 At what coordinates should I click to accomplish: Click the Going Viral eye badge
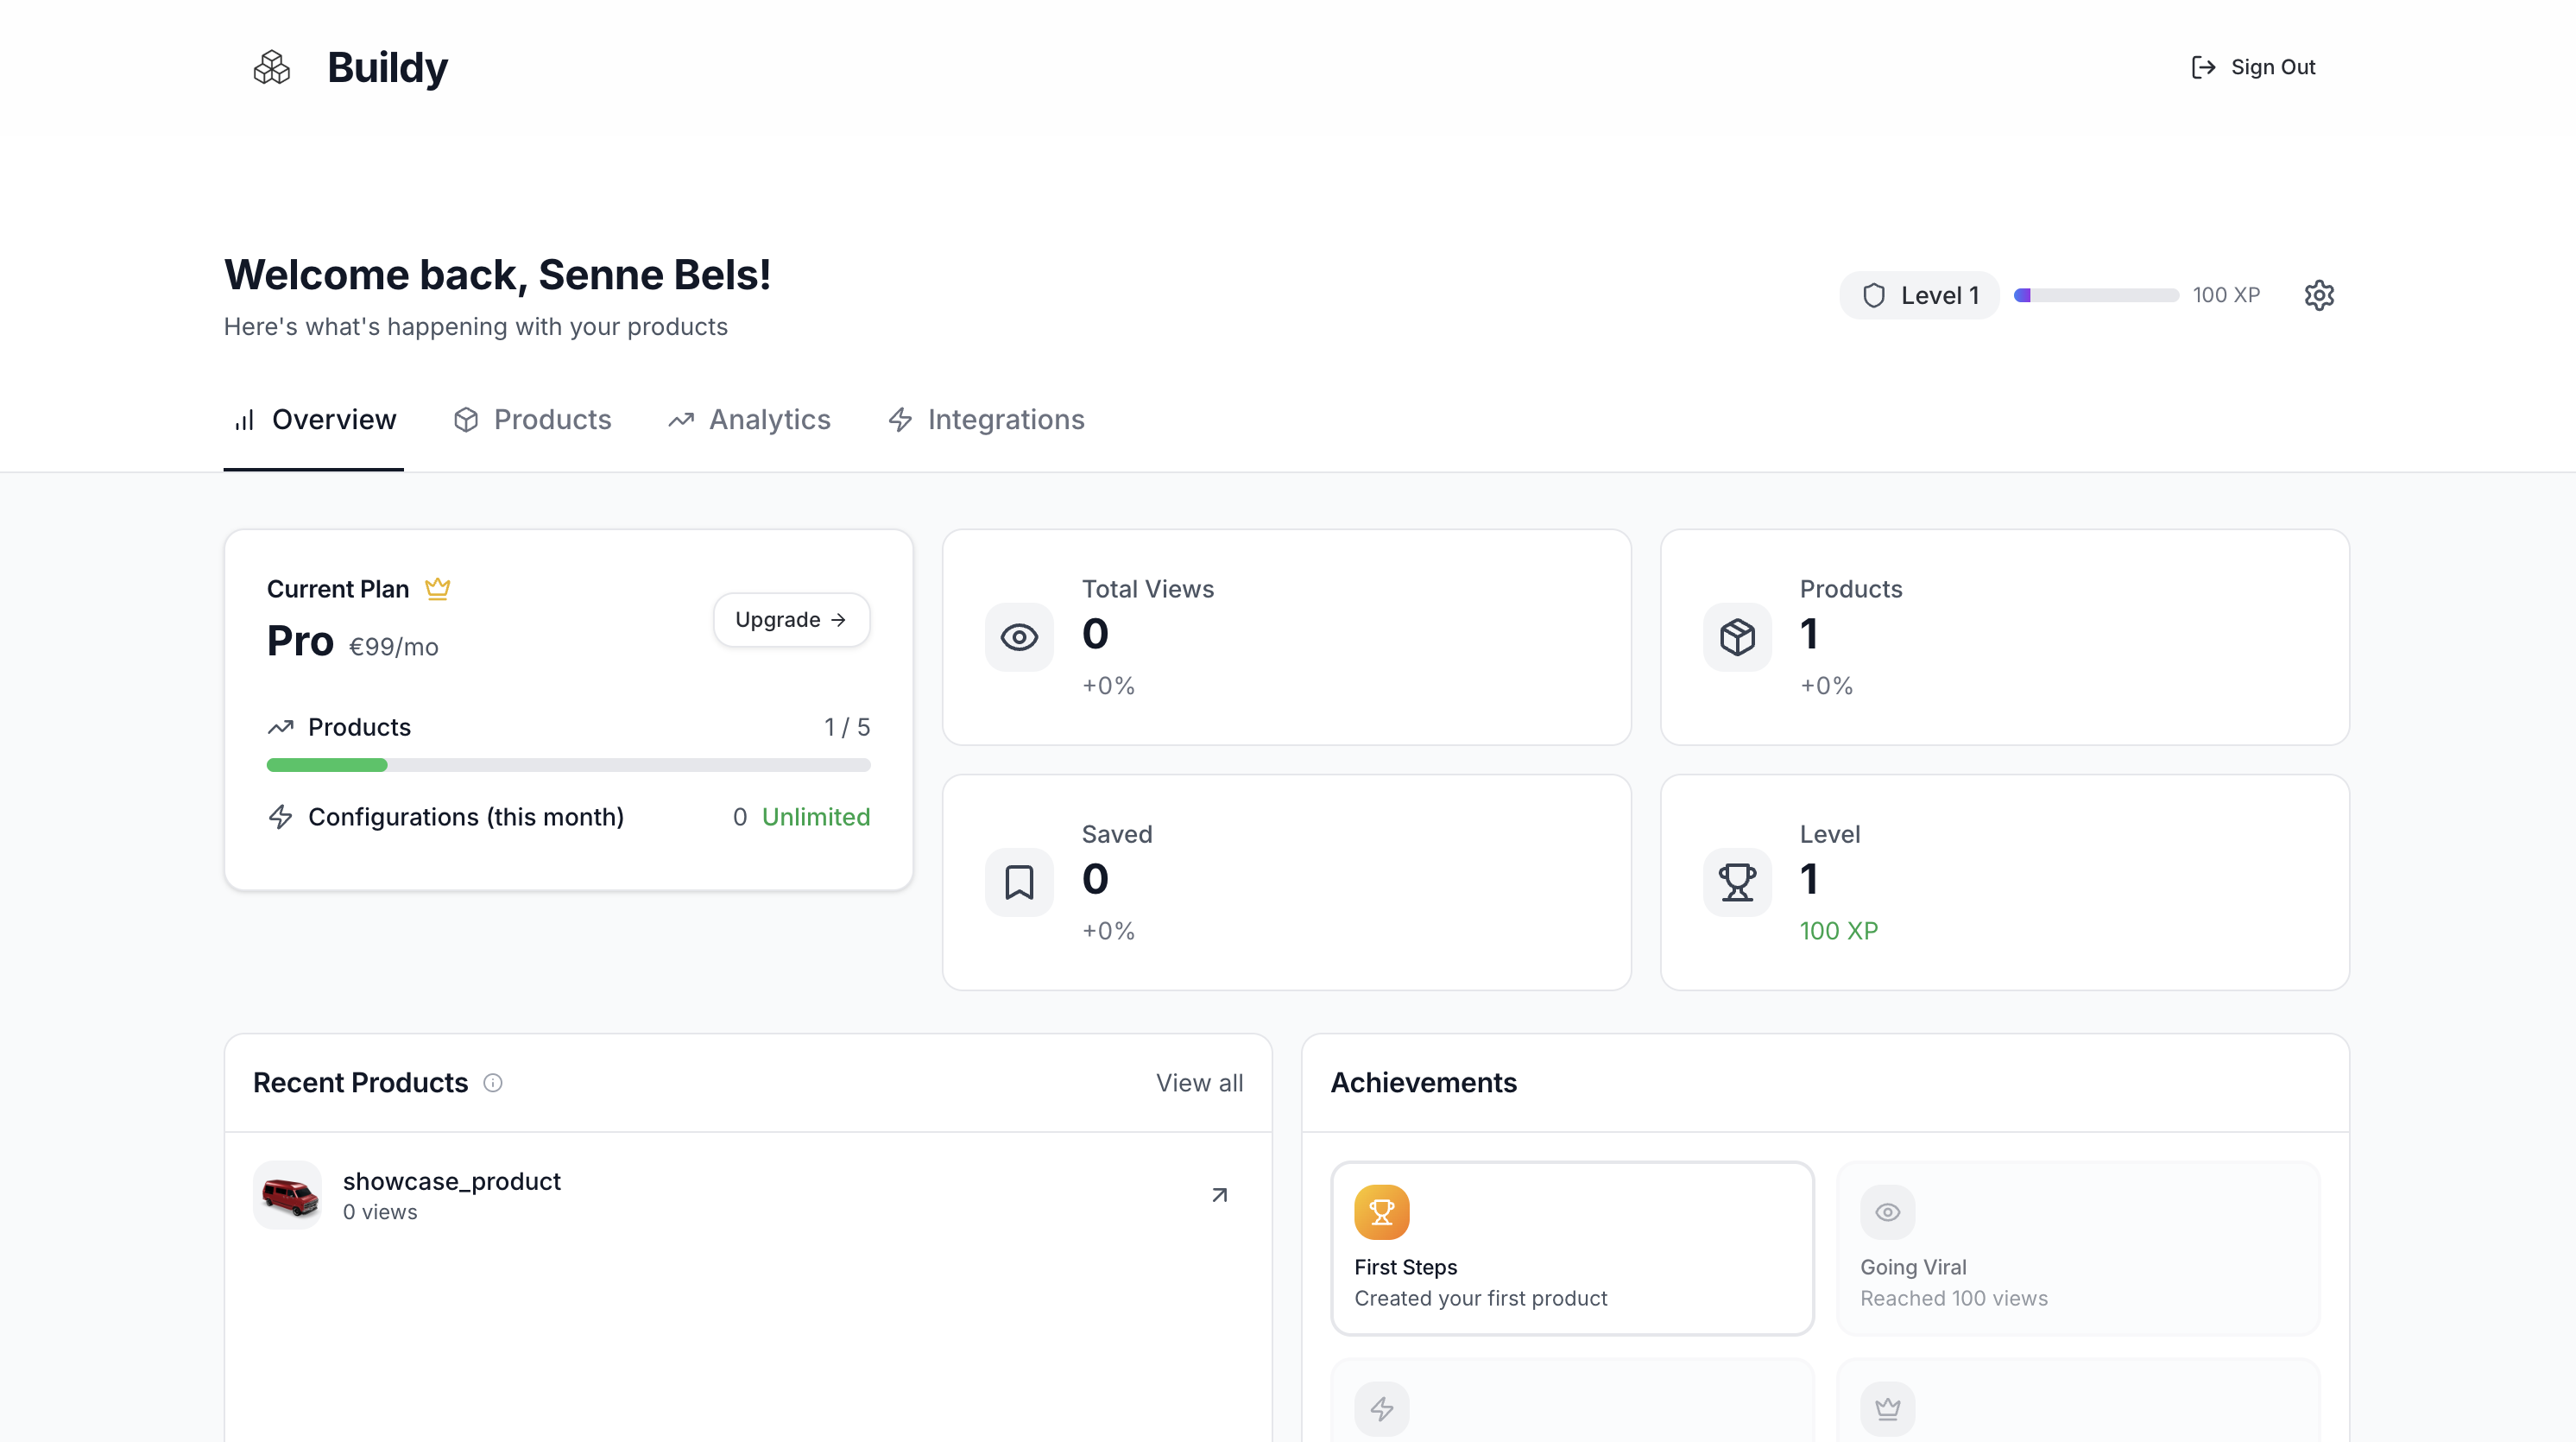tap(1887, 1212)
